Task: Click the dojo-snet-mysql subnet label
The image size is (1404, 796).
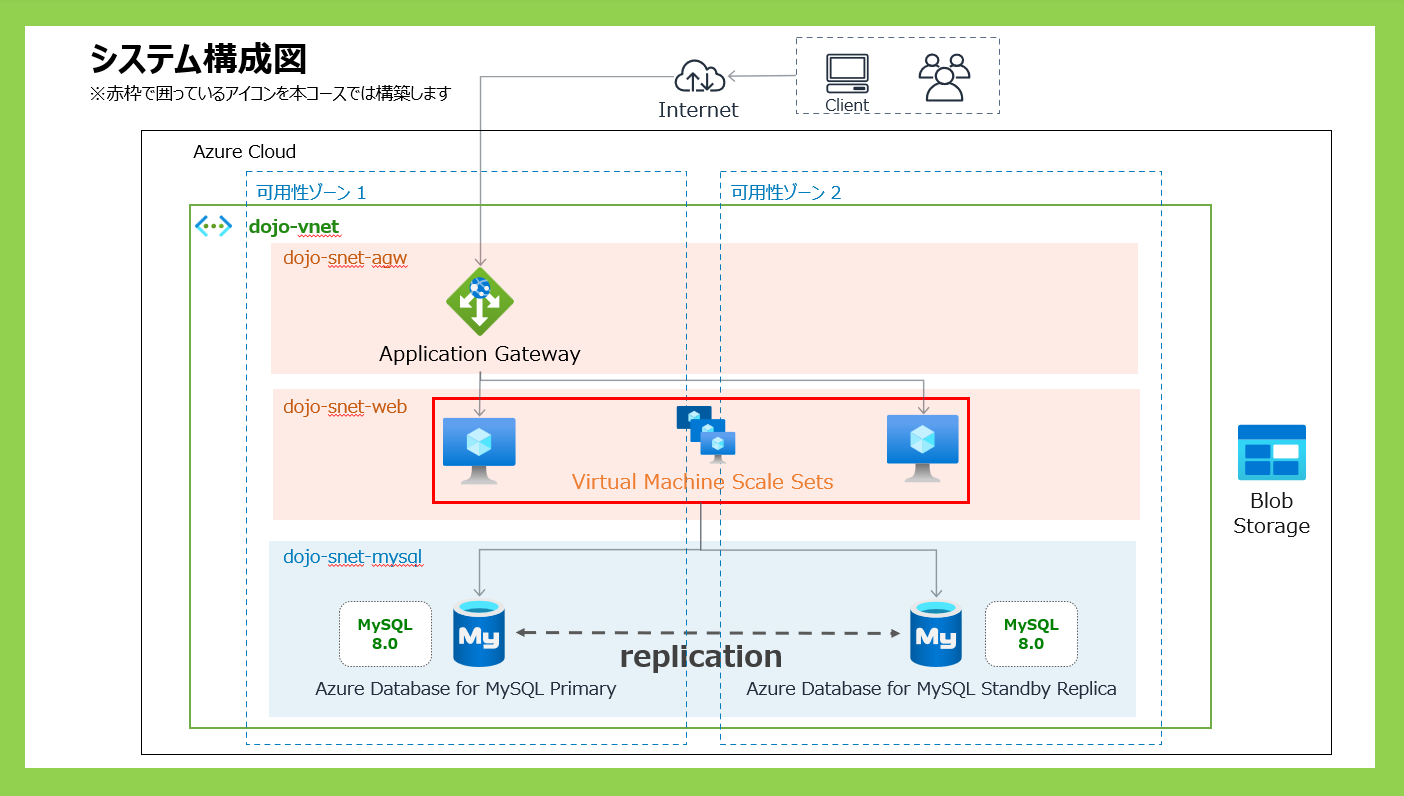Action: (353, 558)
